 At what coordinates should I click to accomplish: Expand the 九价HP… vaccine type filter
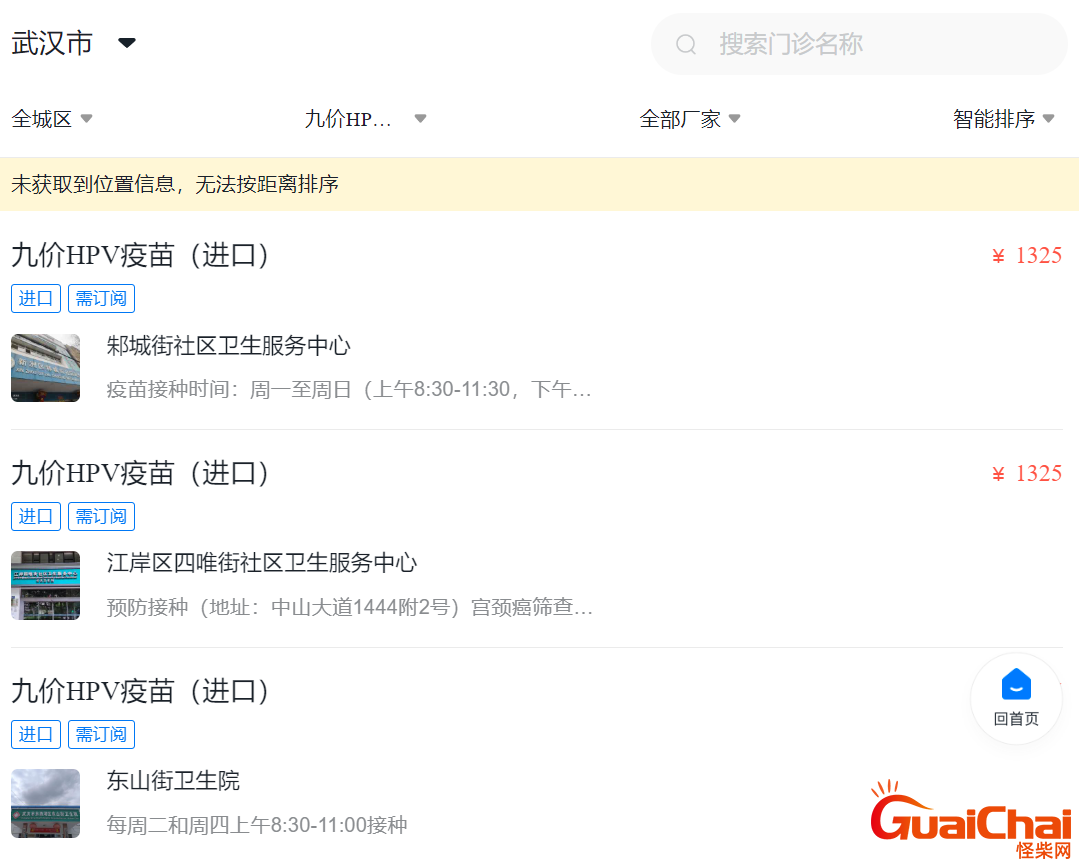(365, 119)
